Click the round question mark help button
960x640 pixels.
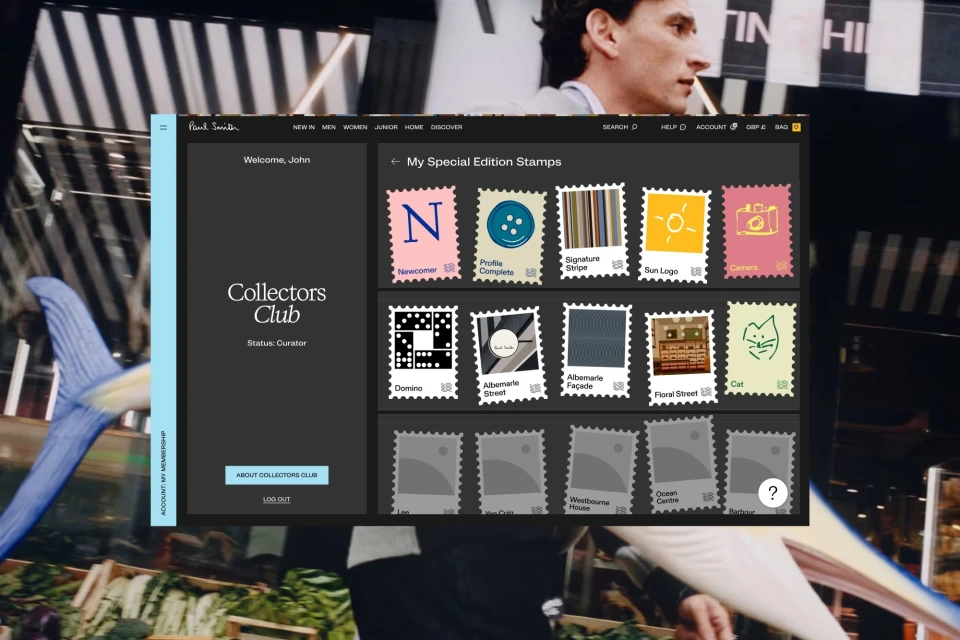pyautogui.click(x=772, y=493)
